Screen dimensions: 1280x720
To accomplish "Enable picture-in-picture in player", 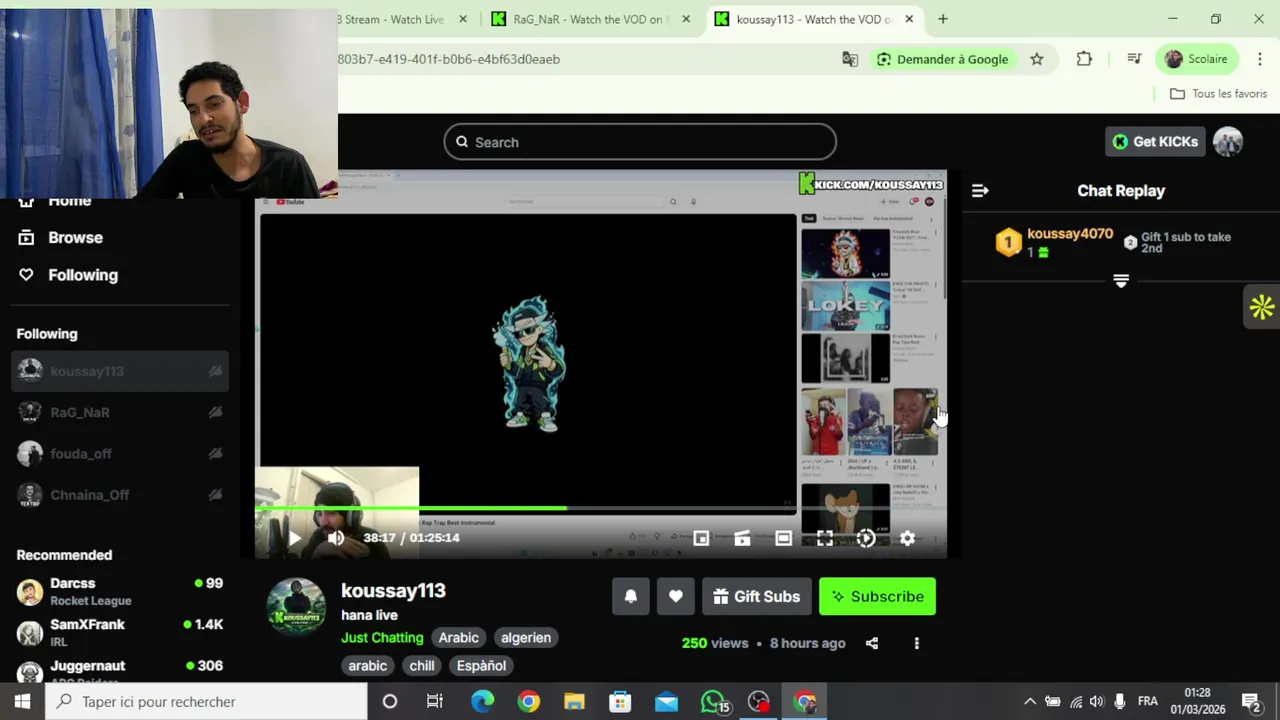I will pos(701,538).
